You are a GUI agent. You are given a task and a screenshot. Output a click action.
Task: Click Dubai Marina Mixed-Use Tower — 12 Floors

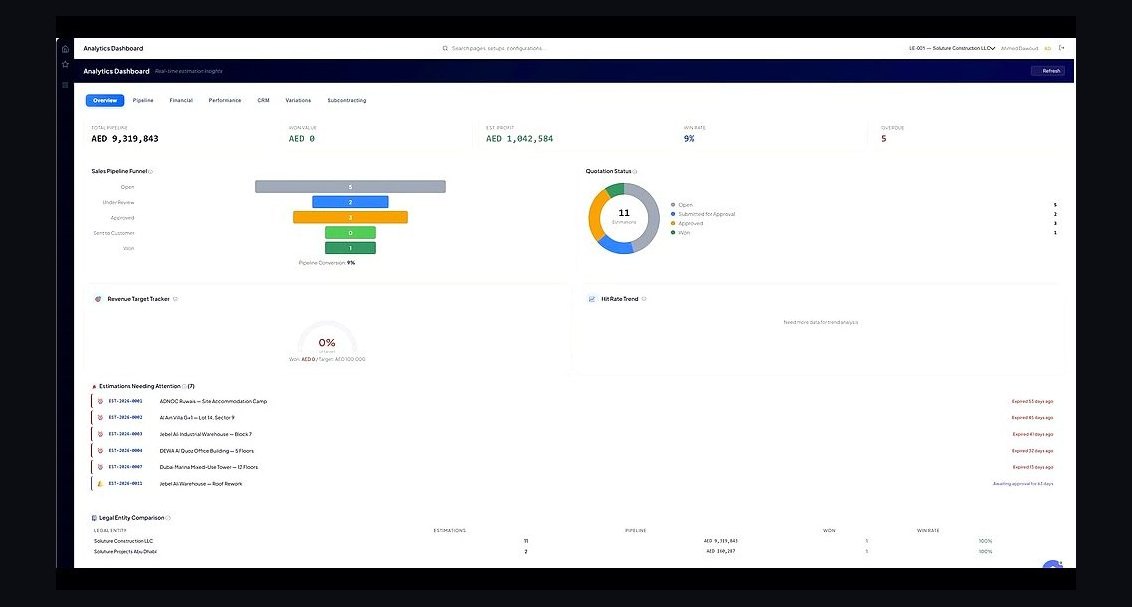tap(209, 467)
